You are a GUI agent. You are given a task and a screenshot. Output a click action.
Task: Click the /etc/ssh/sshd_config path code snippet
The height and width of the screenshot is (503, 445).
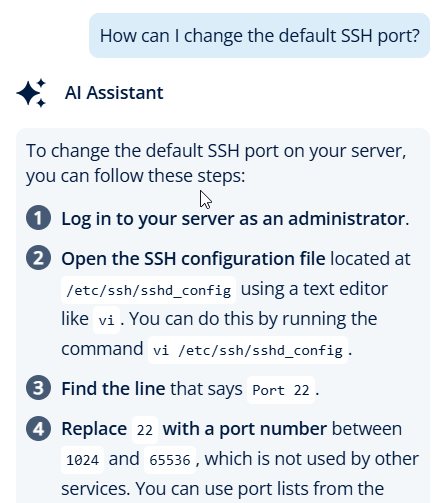click(x=148, y=290)
